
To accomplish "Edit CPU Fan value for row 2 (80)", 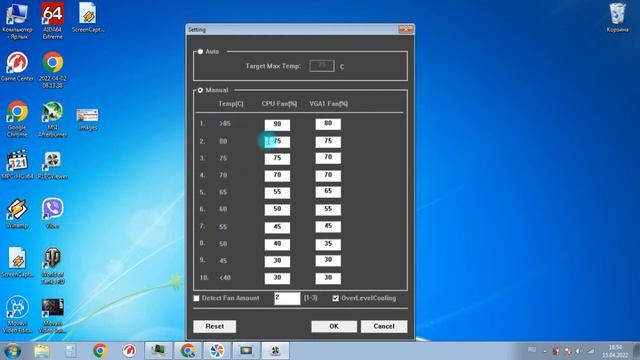I will pyautogui.click(x=277, y=142).
